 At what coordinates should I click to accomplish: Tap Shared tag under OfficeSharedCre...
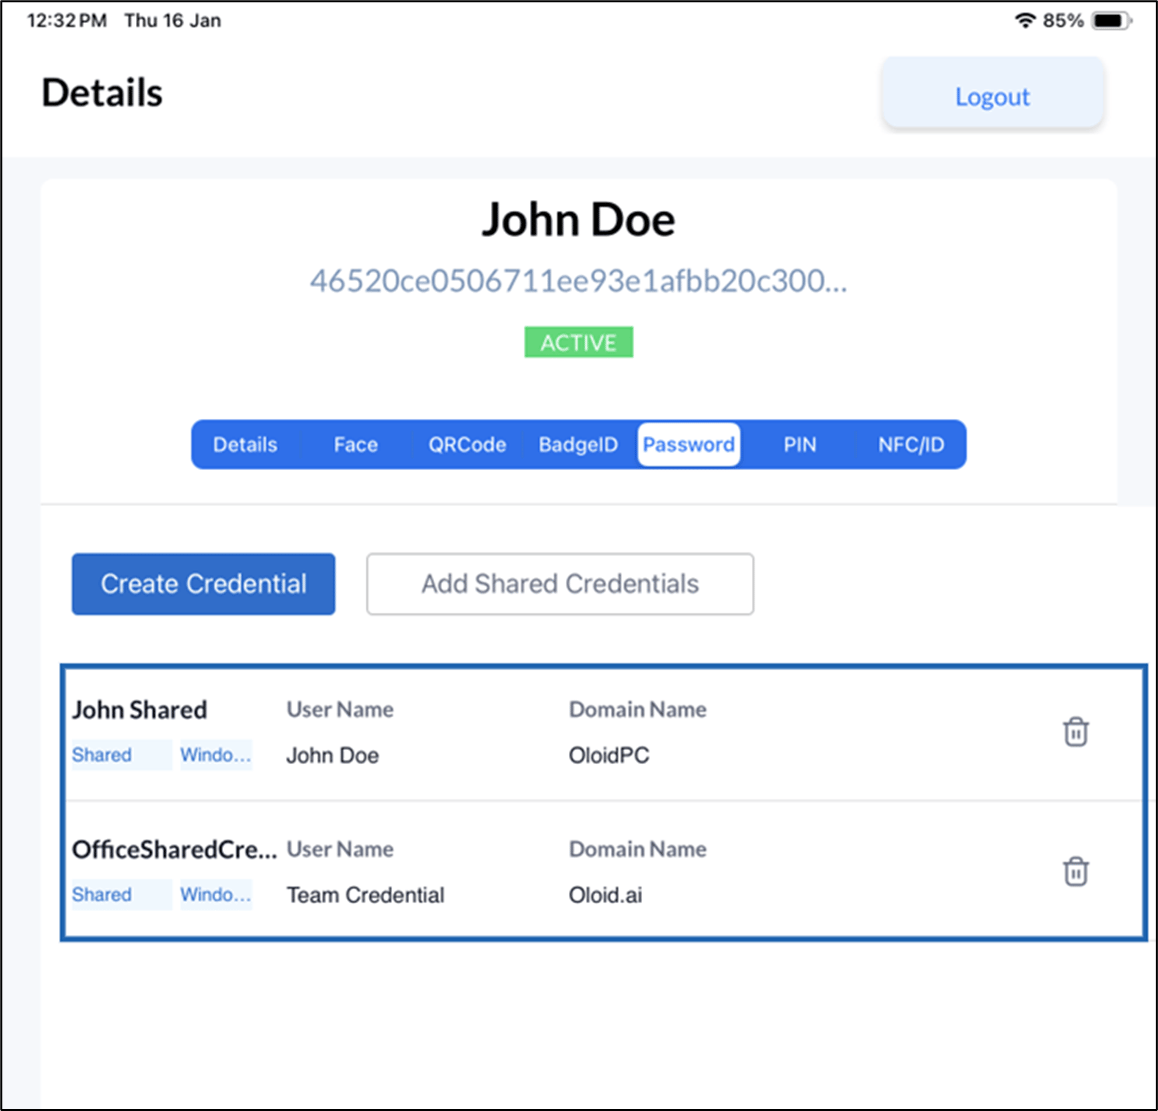[x=121, y=895]
